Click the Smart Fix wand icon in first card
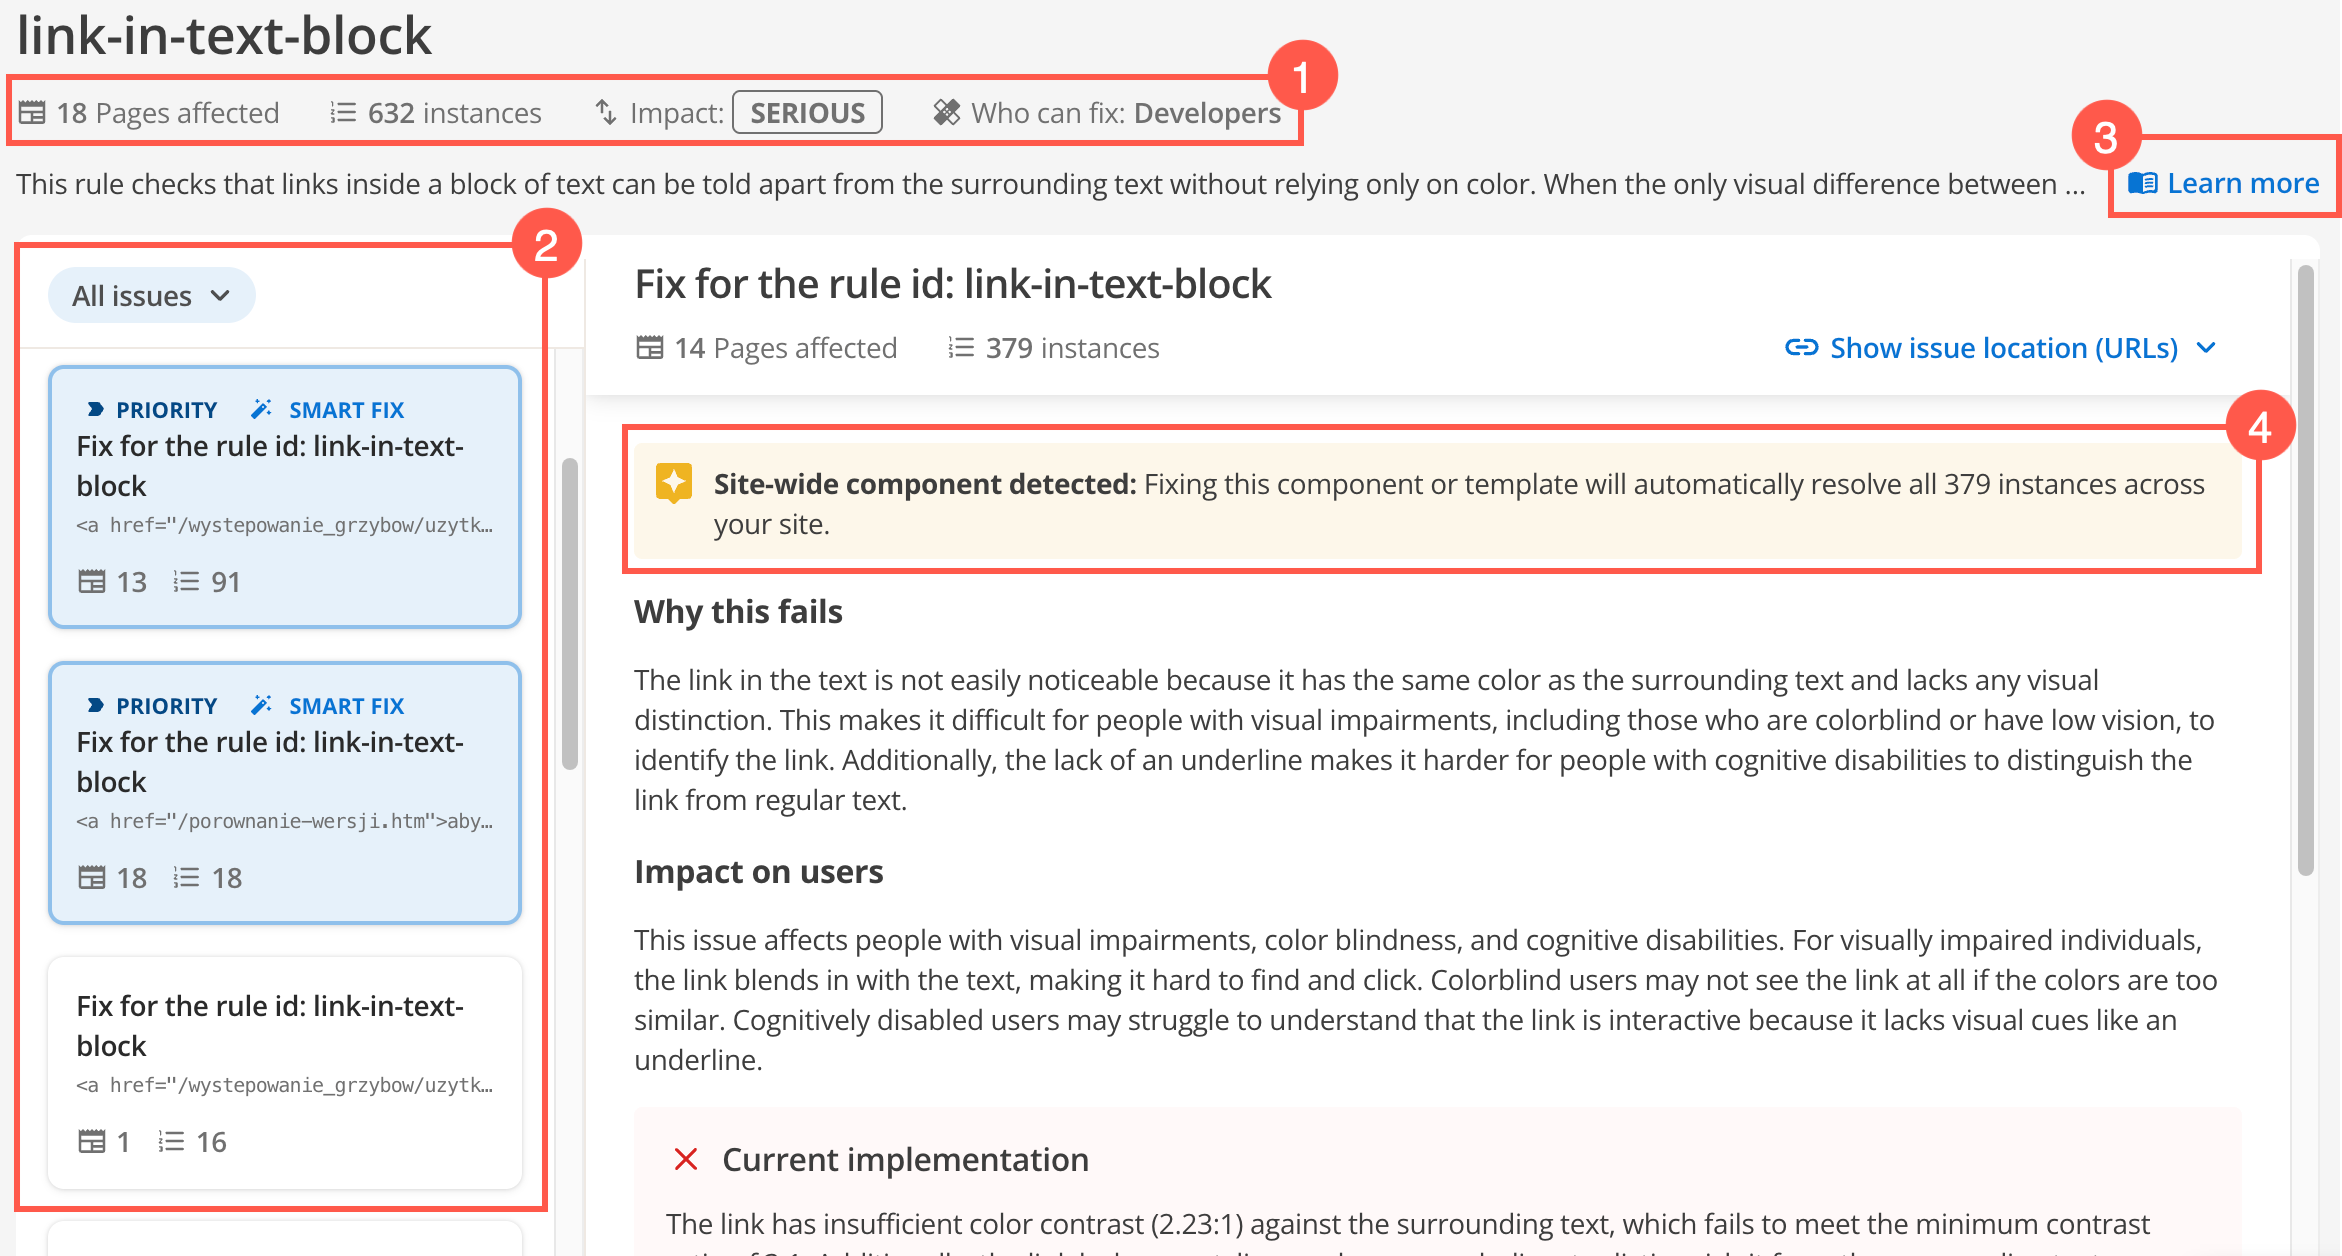Image resolution: width=2342 pixels, height=1256 pixels. pos(262,409)
